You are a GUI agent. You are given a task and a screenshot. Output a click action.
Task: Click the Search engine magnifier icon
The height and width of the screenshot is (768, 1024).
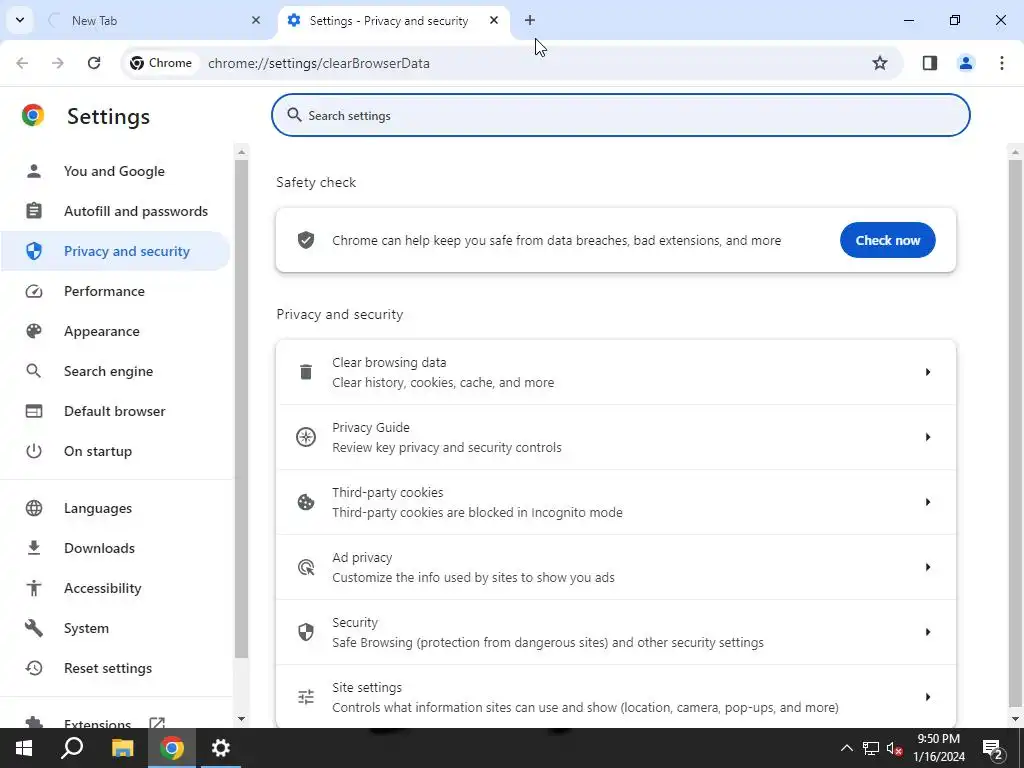pyautogui.click(x=33, y=371)
